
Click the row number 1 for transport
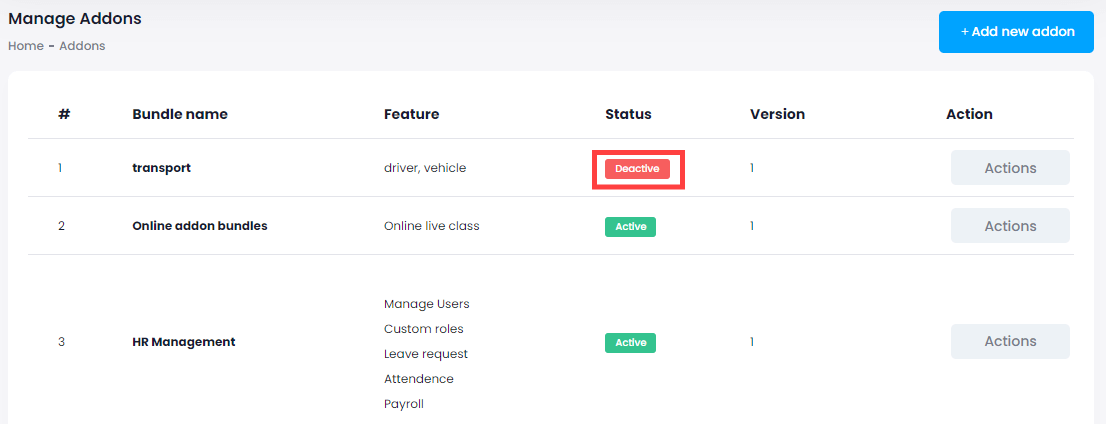[x=60, y=168]
